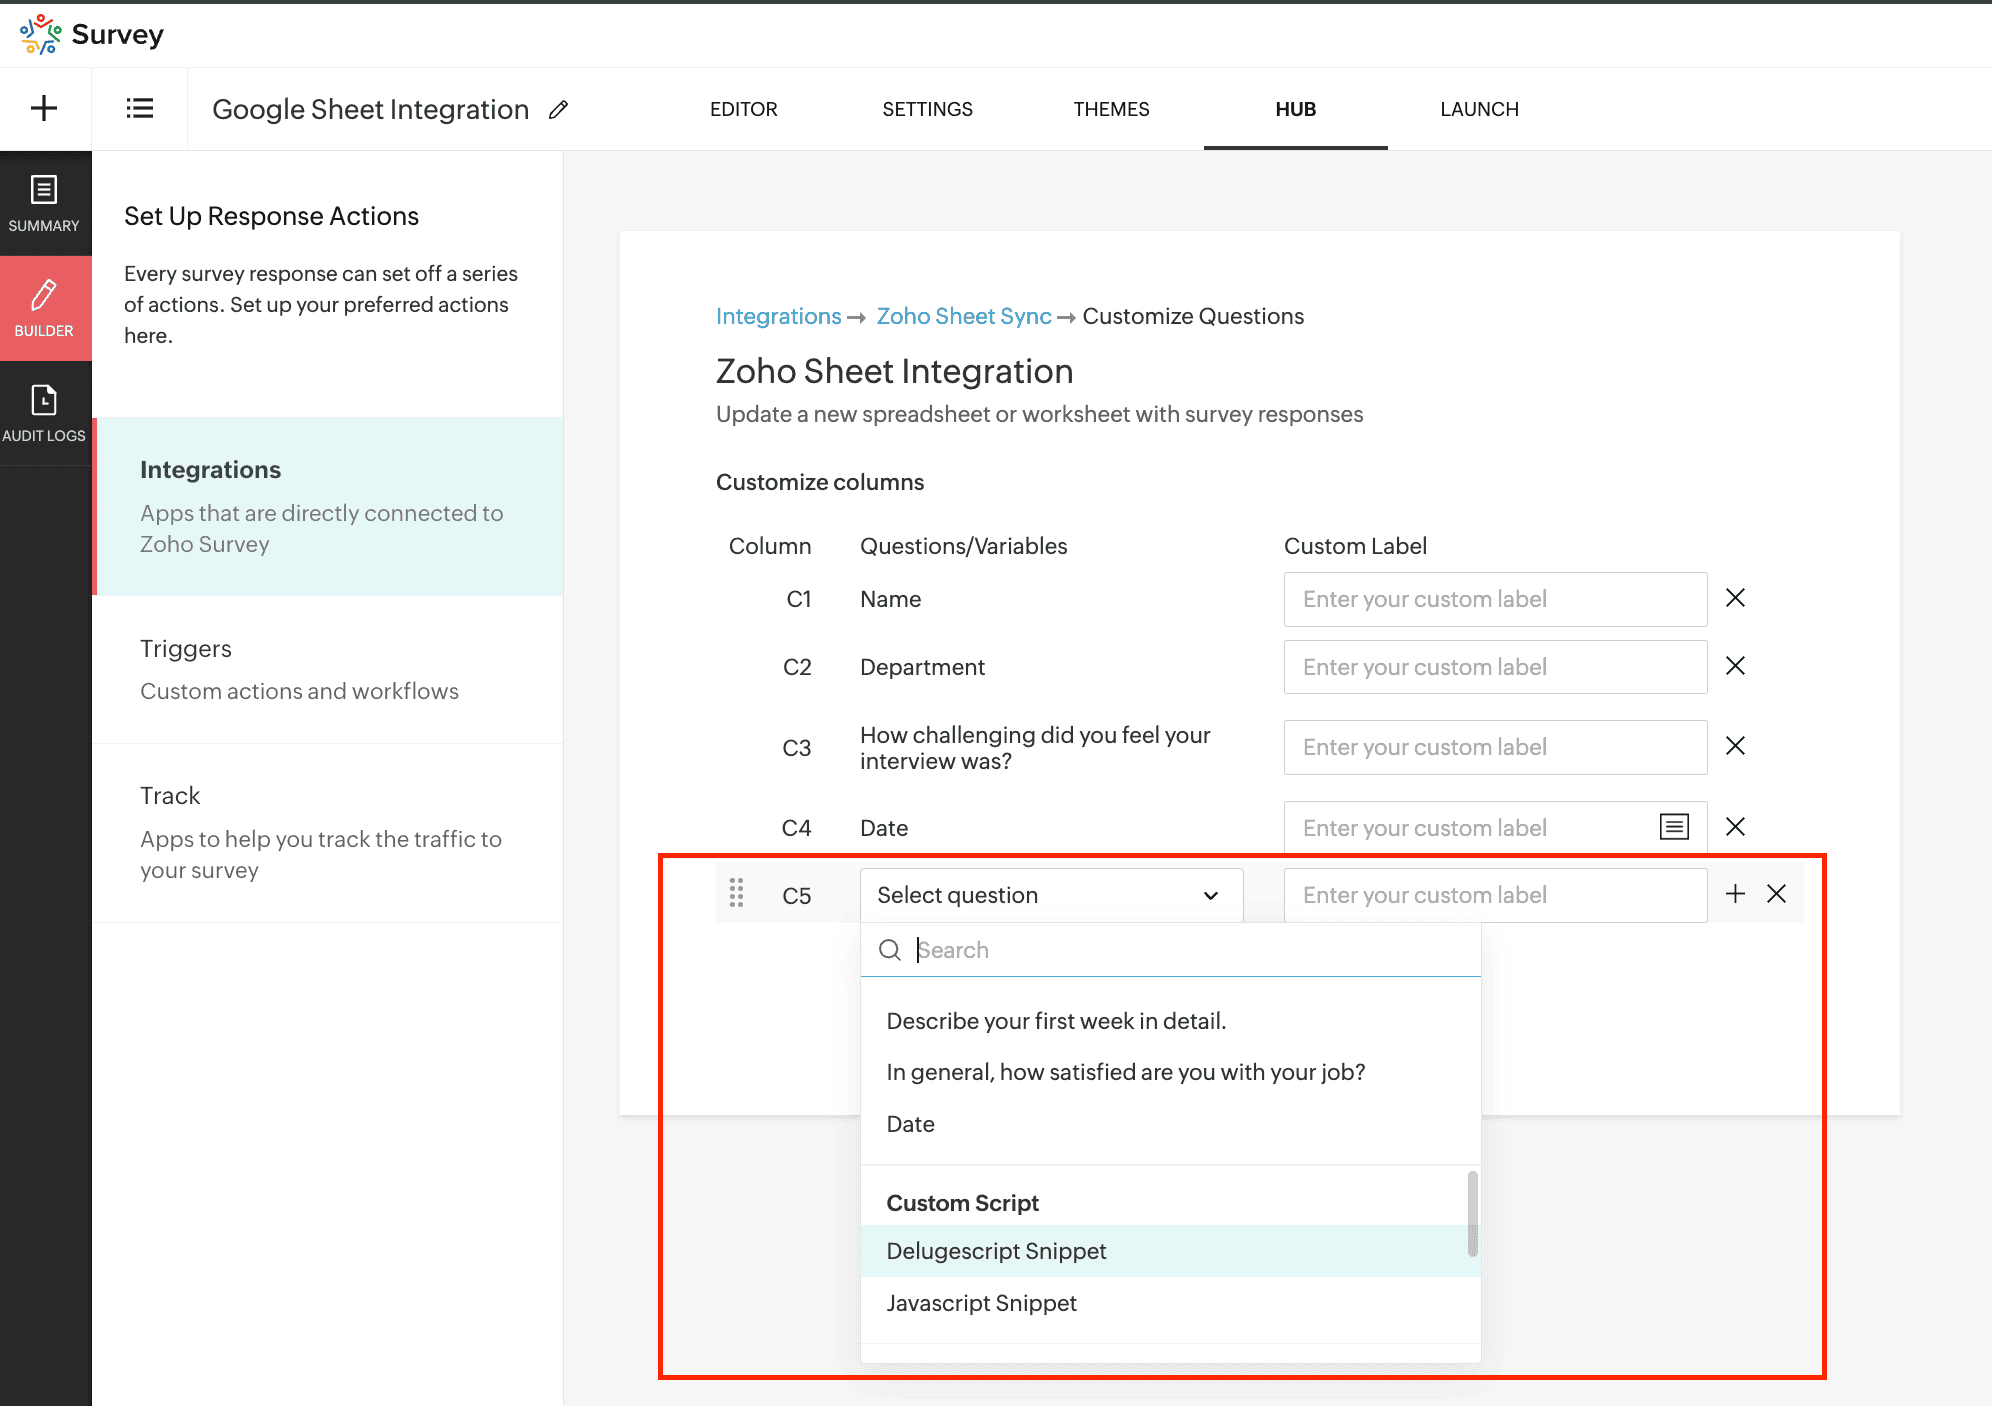Open the Zoho Sheet Sync breadcrumb link

tap(963, 316)
